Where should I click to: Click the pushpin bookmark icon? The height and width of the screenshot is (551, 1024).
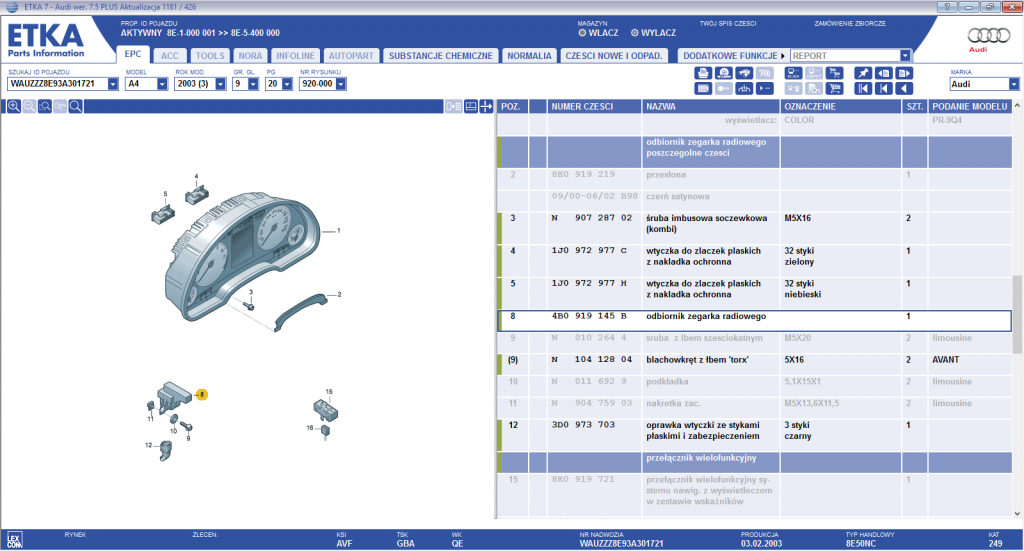(863, 73)
